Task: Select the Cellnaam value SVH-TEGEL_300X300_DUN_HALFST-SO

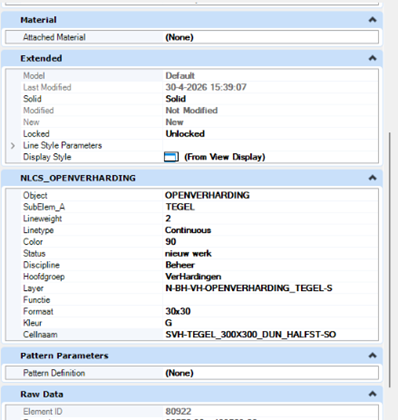Action: (251, 335)
